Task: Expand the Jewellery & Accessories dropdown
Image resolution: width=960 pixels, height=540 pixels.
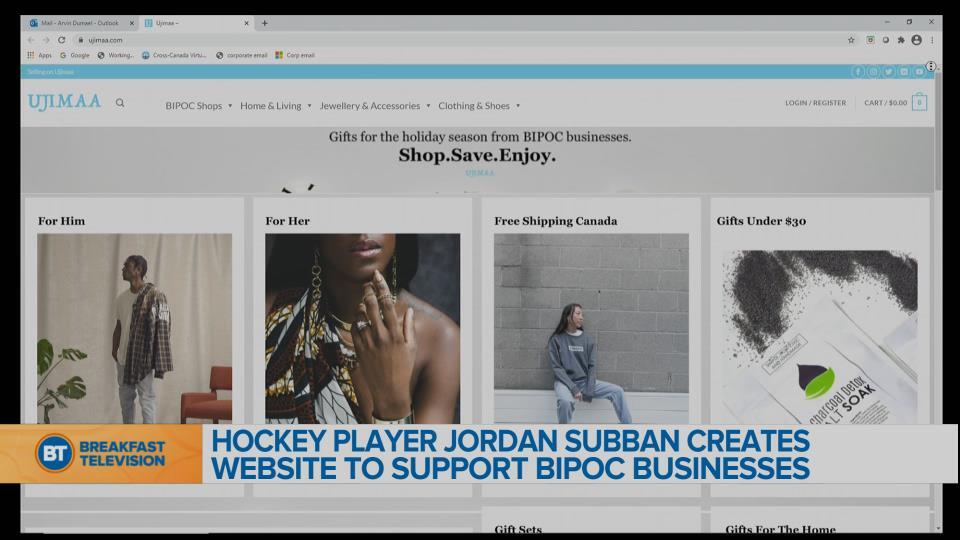Action: click(x=375, y=106)
